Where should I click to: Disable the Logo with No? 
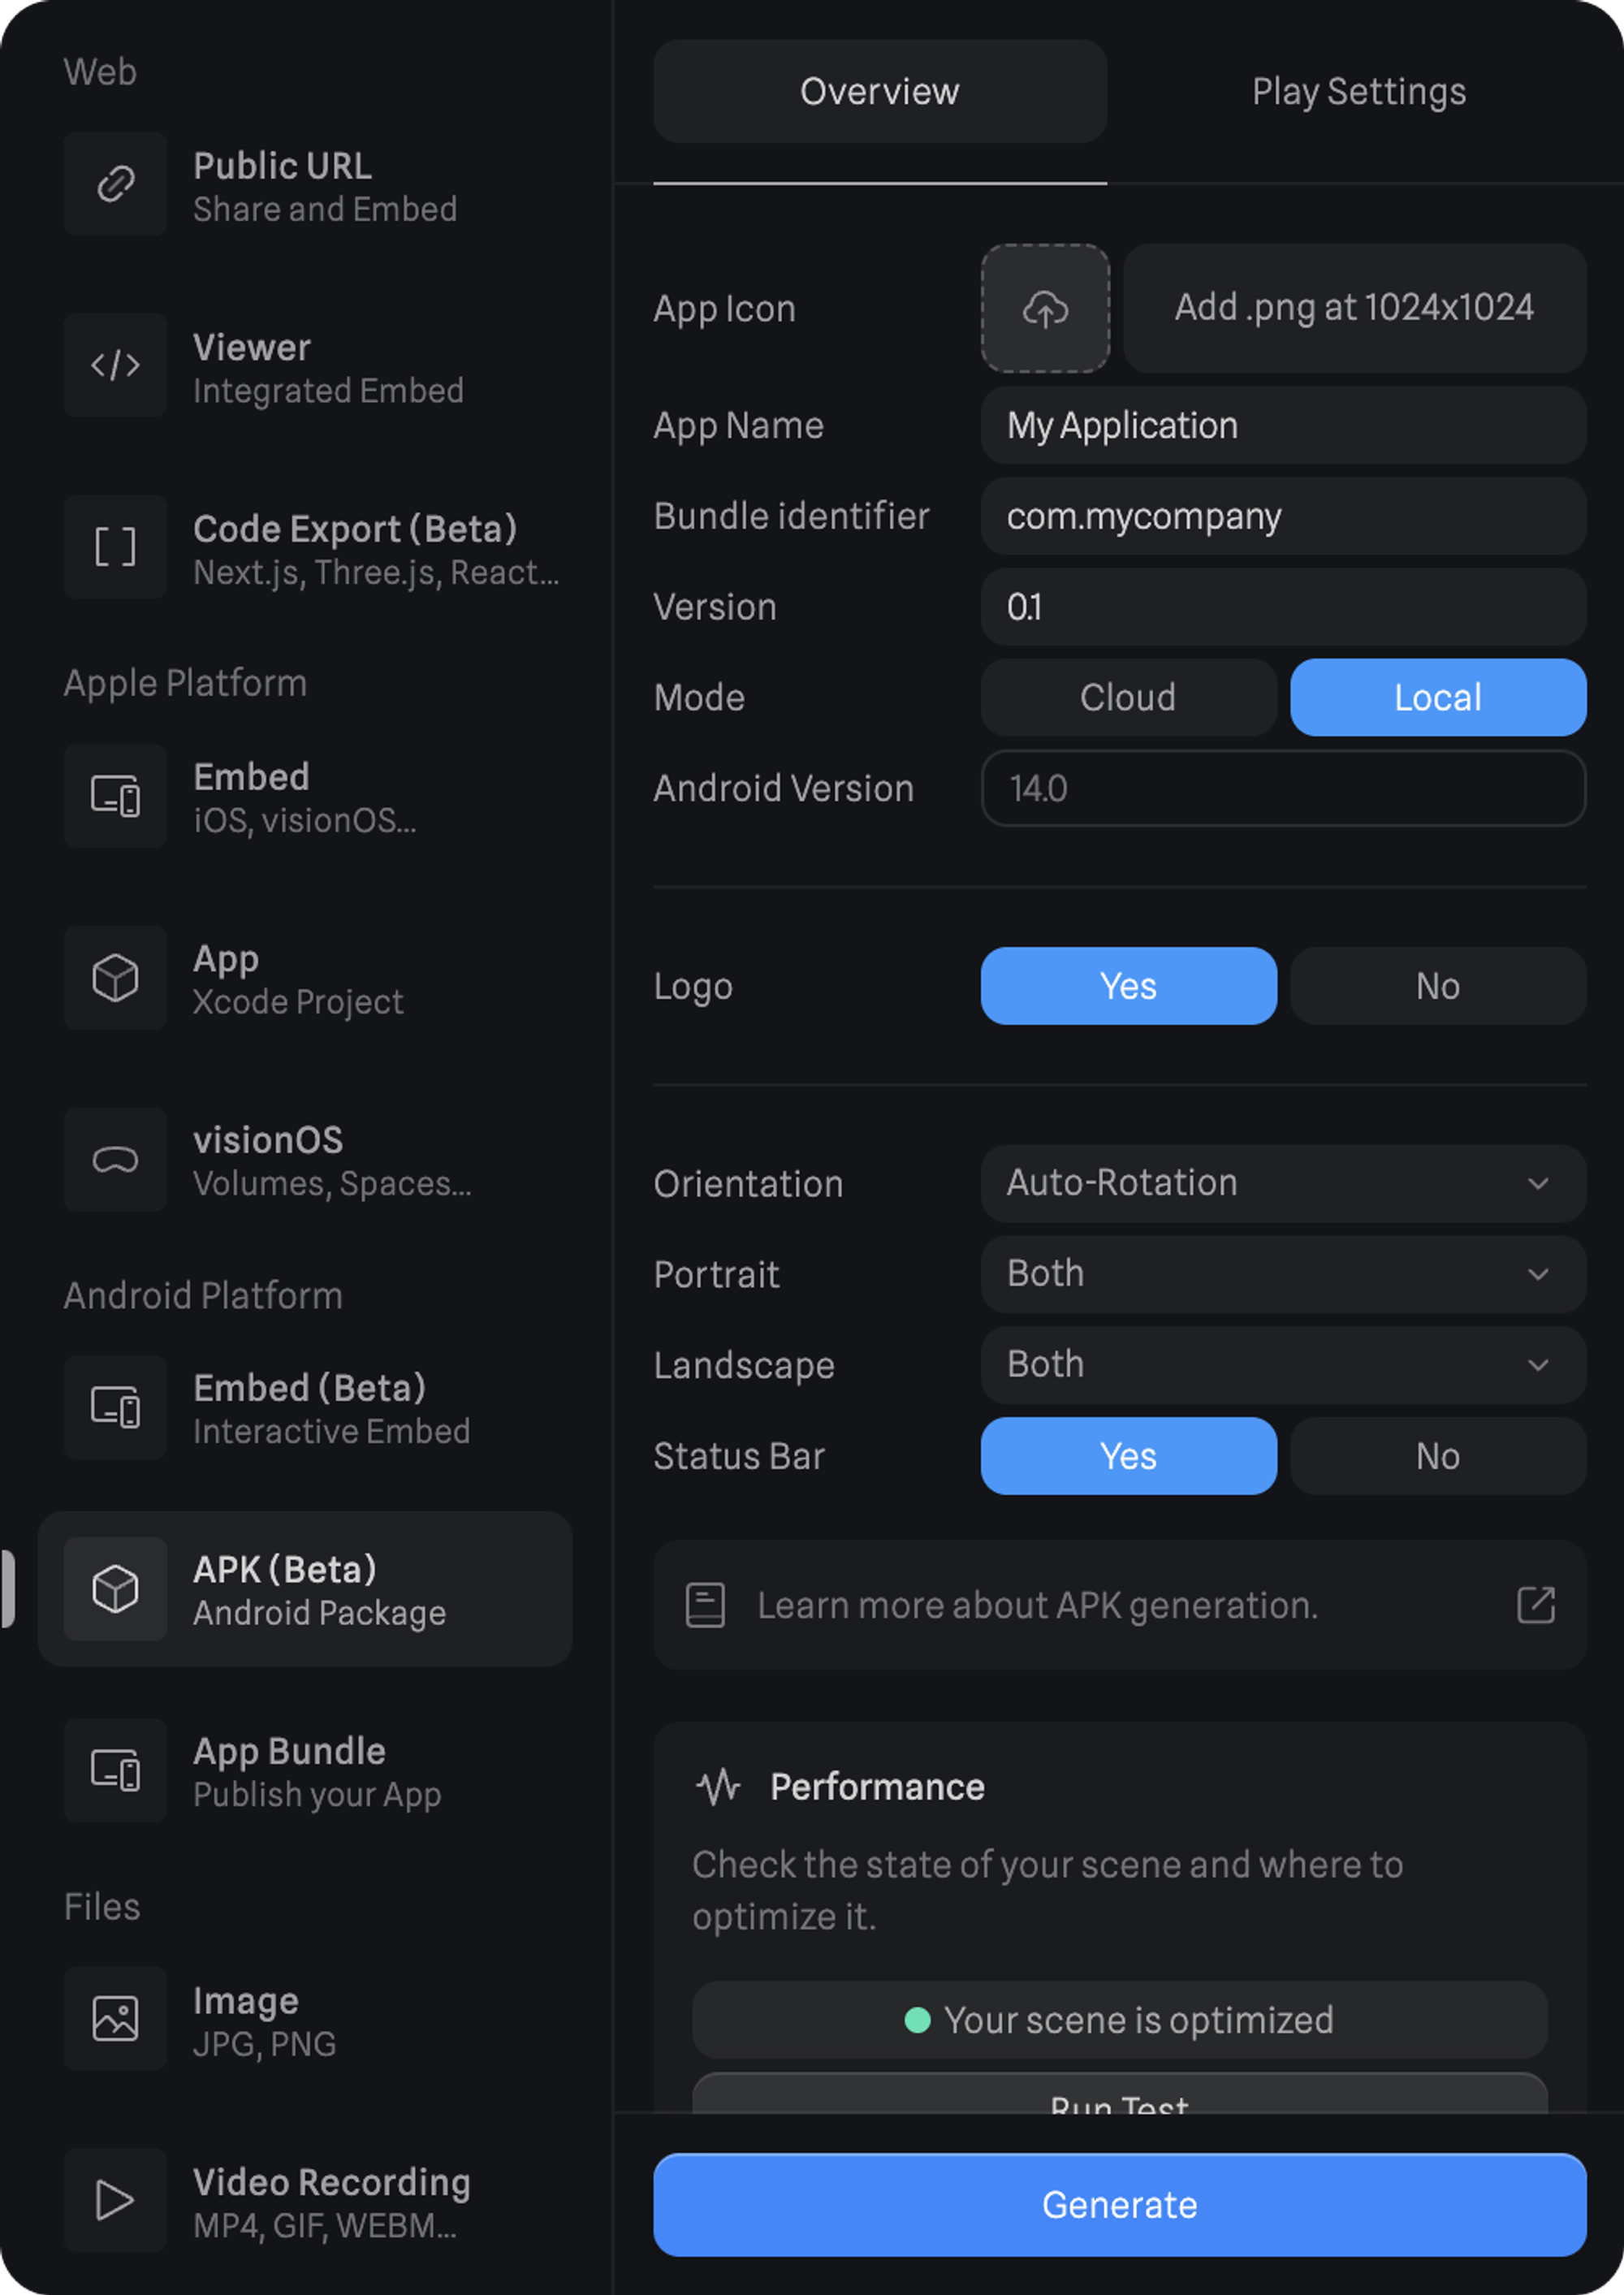[x=1437, y=986]
